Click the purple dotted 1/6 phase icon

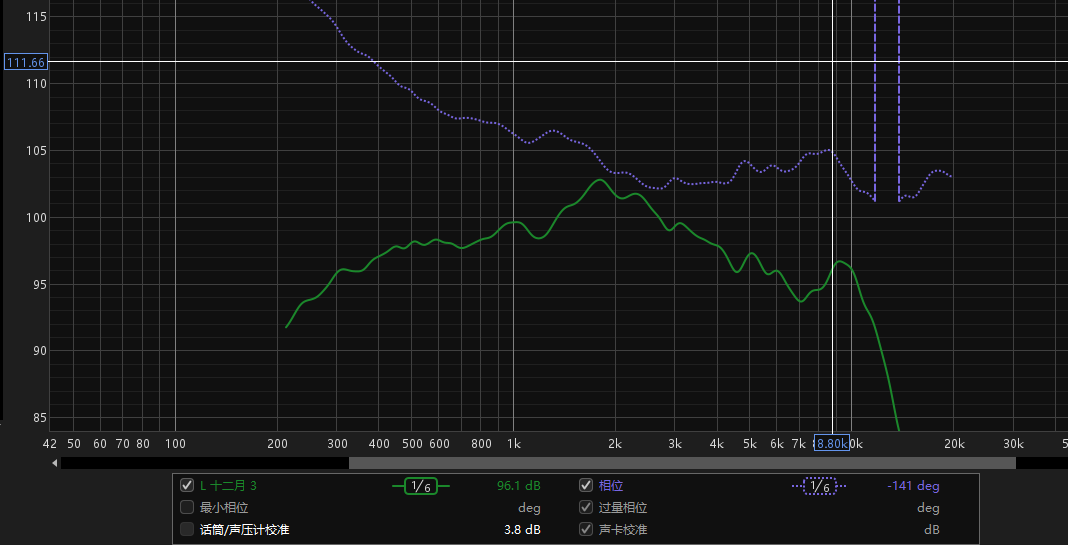[x=819, y=486]
